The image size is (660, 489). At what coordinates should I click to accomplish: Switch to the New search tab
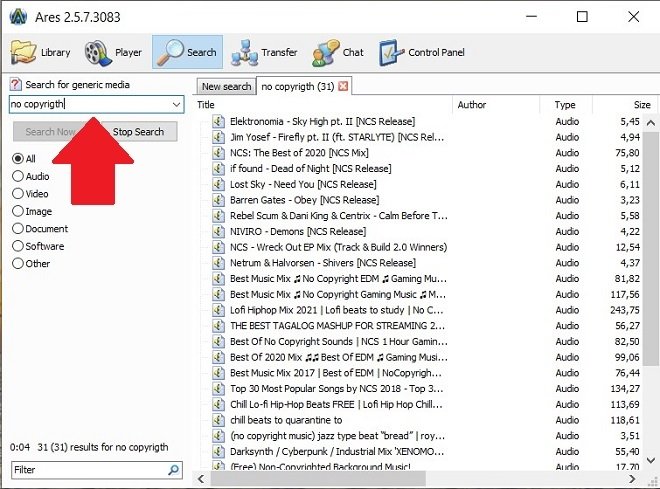coord(226,86)
